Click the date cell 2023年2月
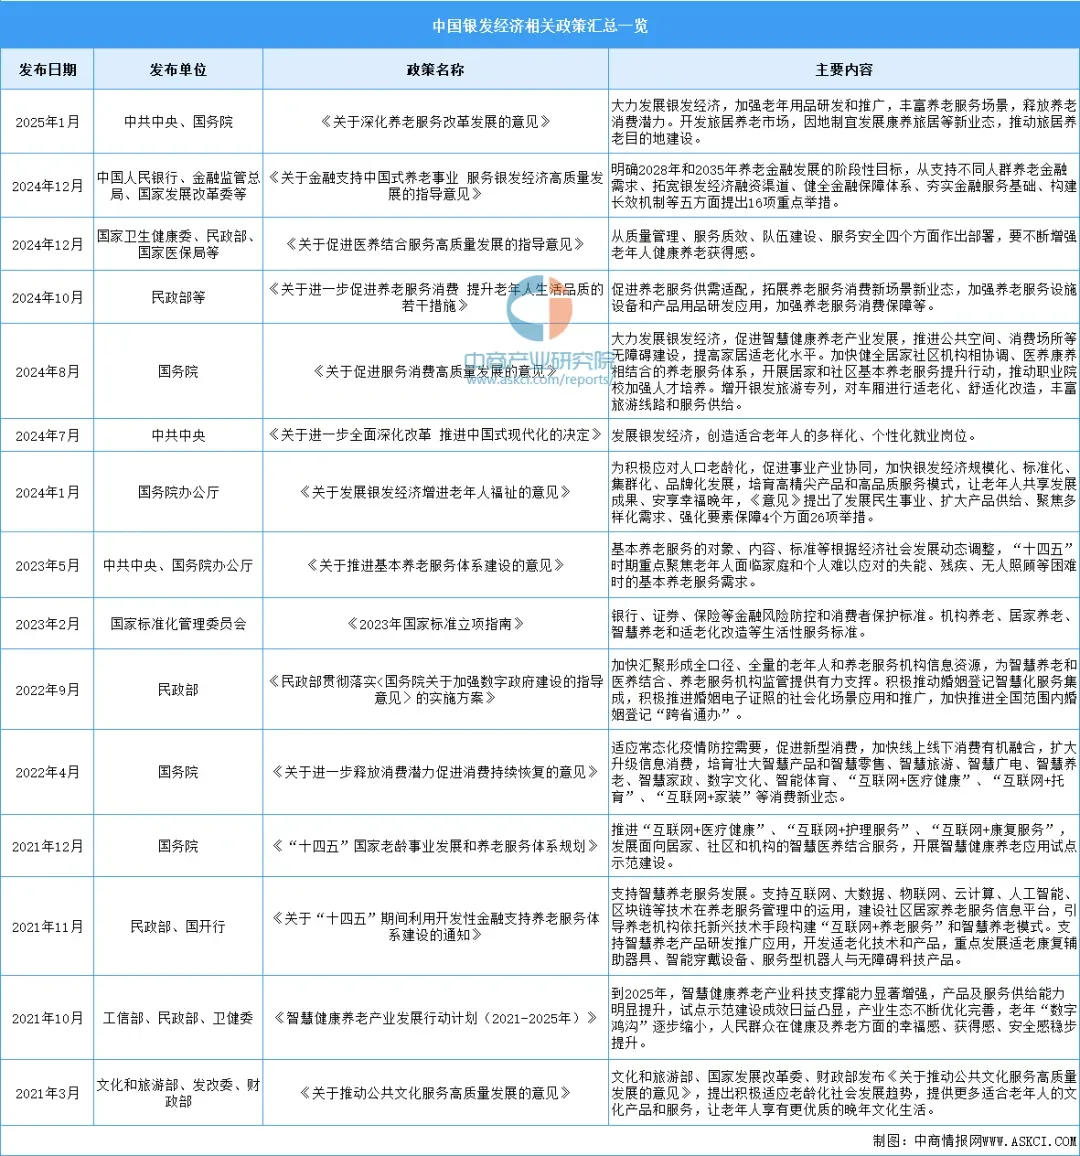Image resolution: width=1080 pixels, height=1156 pixels. [47, 624]
